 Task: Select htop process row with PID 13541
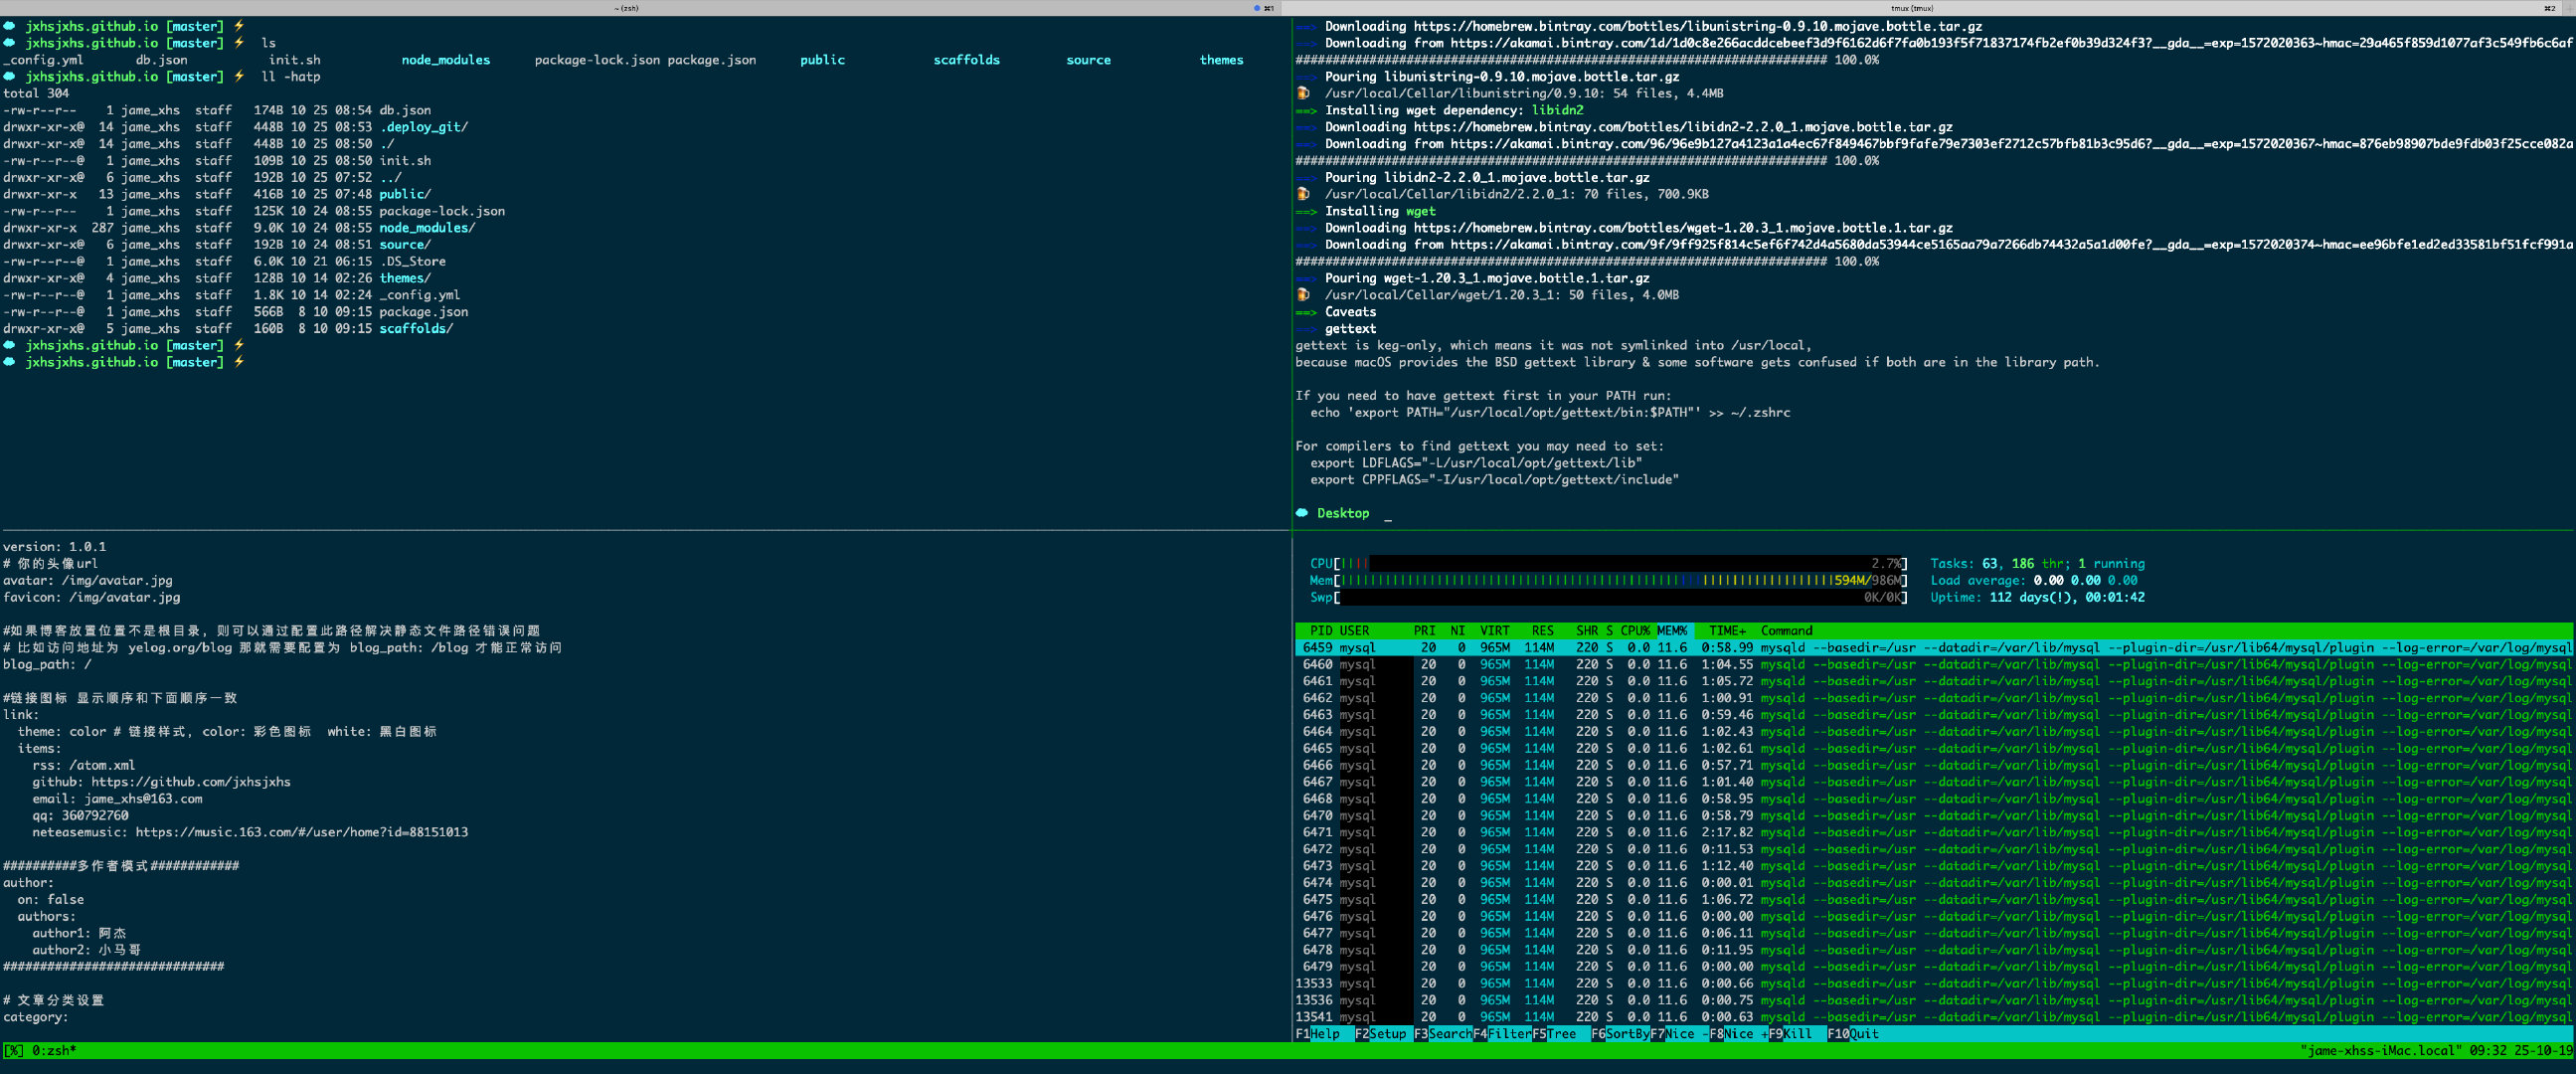click(1933, 1017)
